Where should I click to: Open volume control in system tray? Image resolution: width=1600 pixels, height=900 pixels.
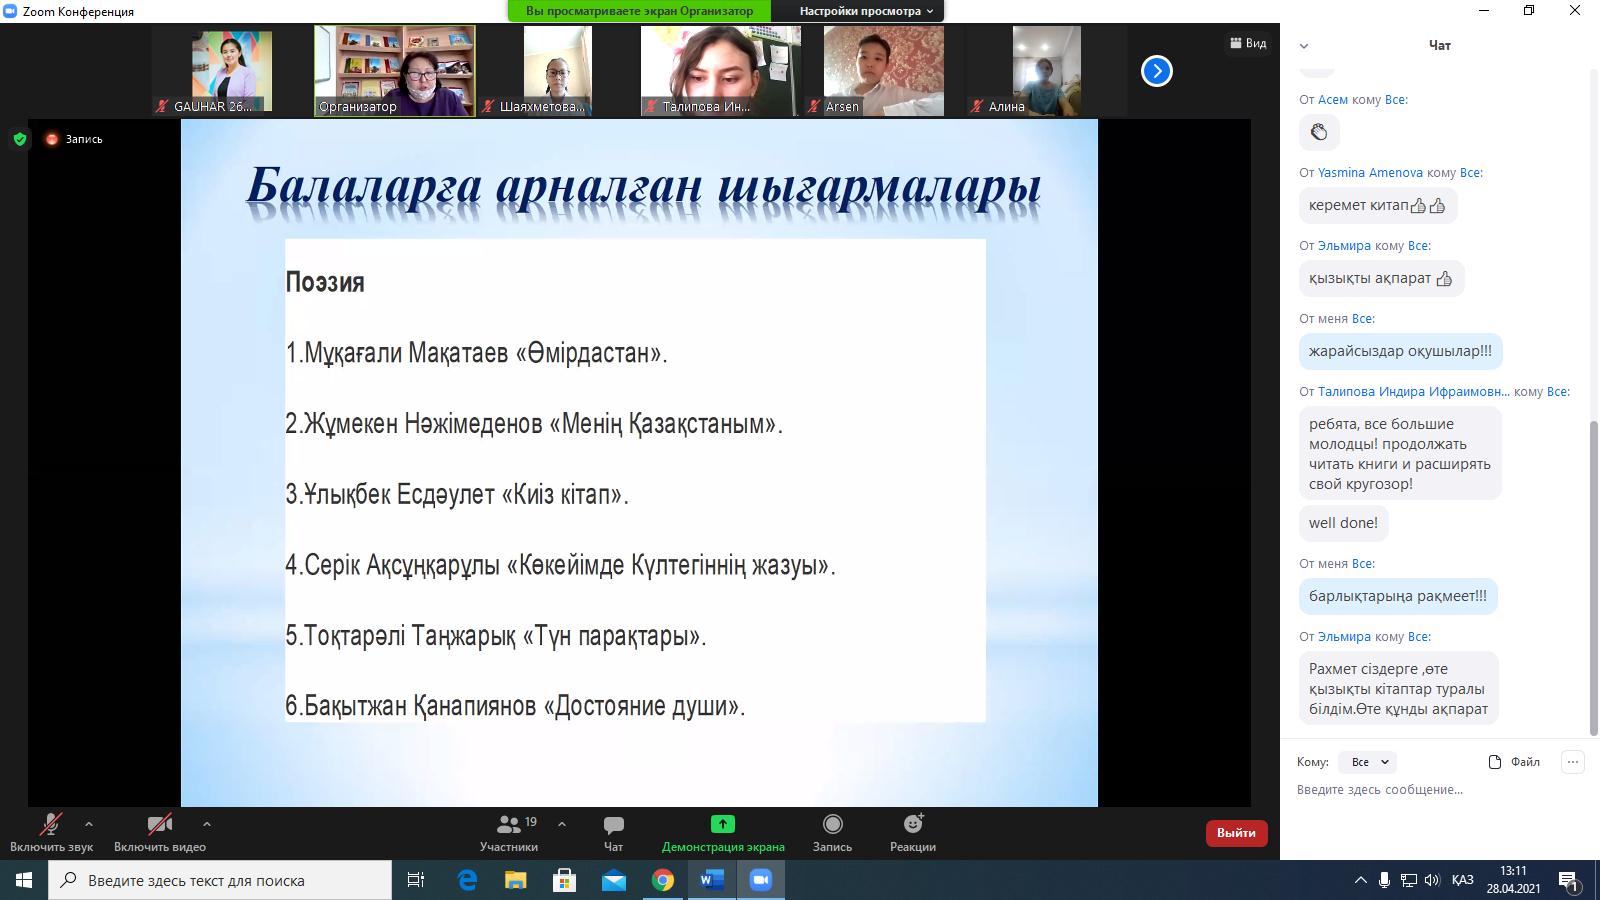[1431, 880]
